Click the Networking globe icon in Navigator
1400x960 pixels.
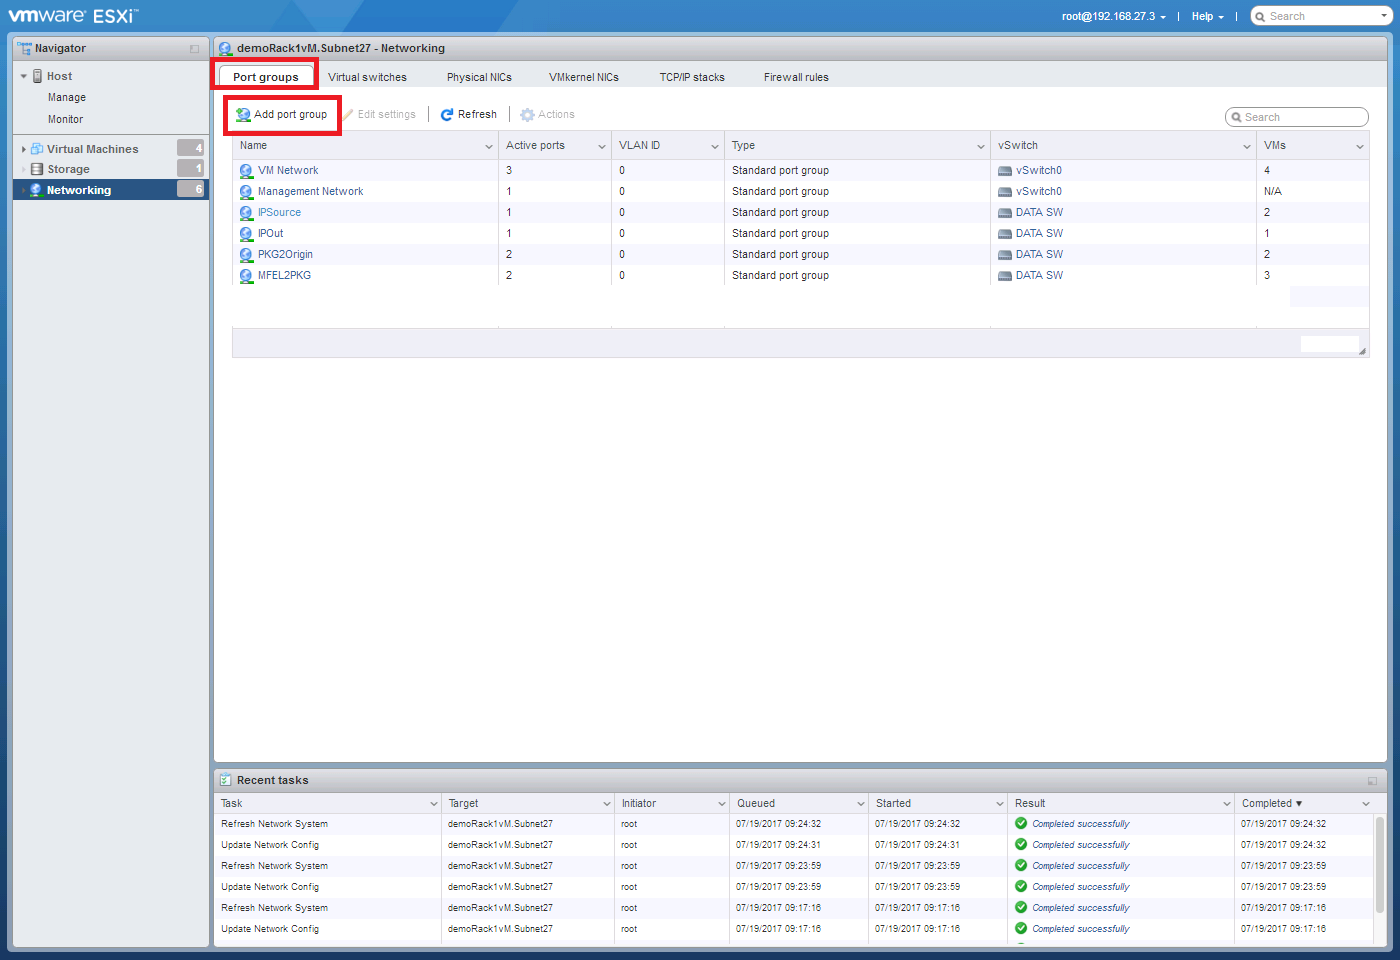[36, 190]
